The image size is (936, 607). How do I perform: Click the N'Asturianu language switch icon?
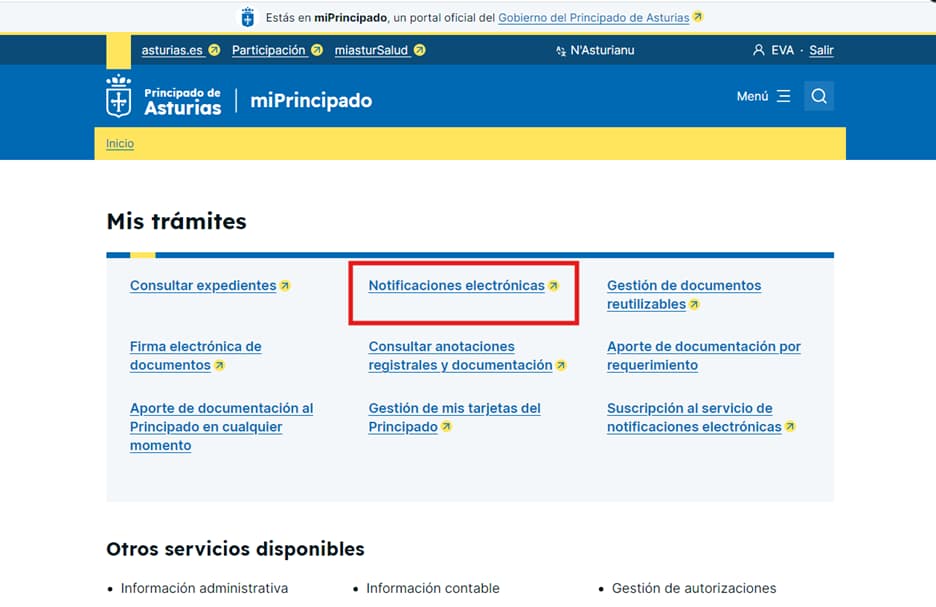(x=561, y=50)
